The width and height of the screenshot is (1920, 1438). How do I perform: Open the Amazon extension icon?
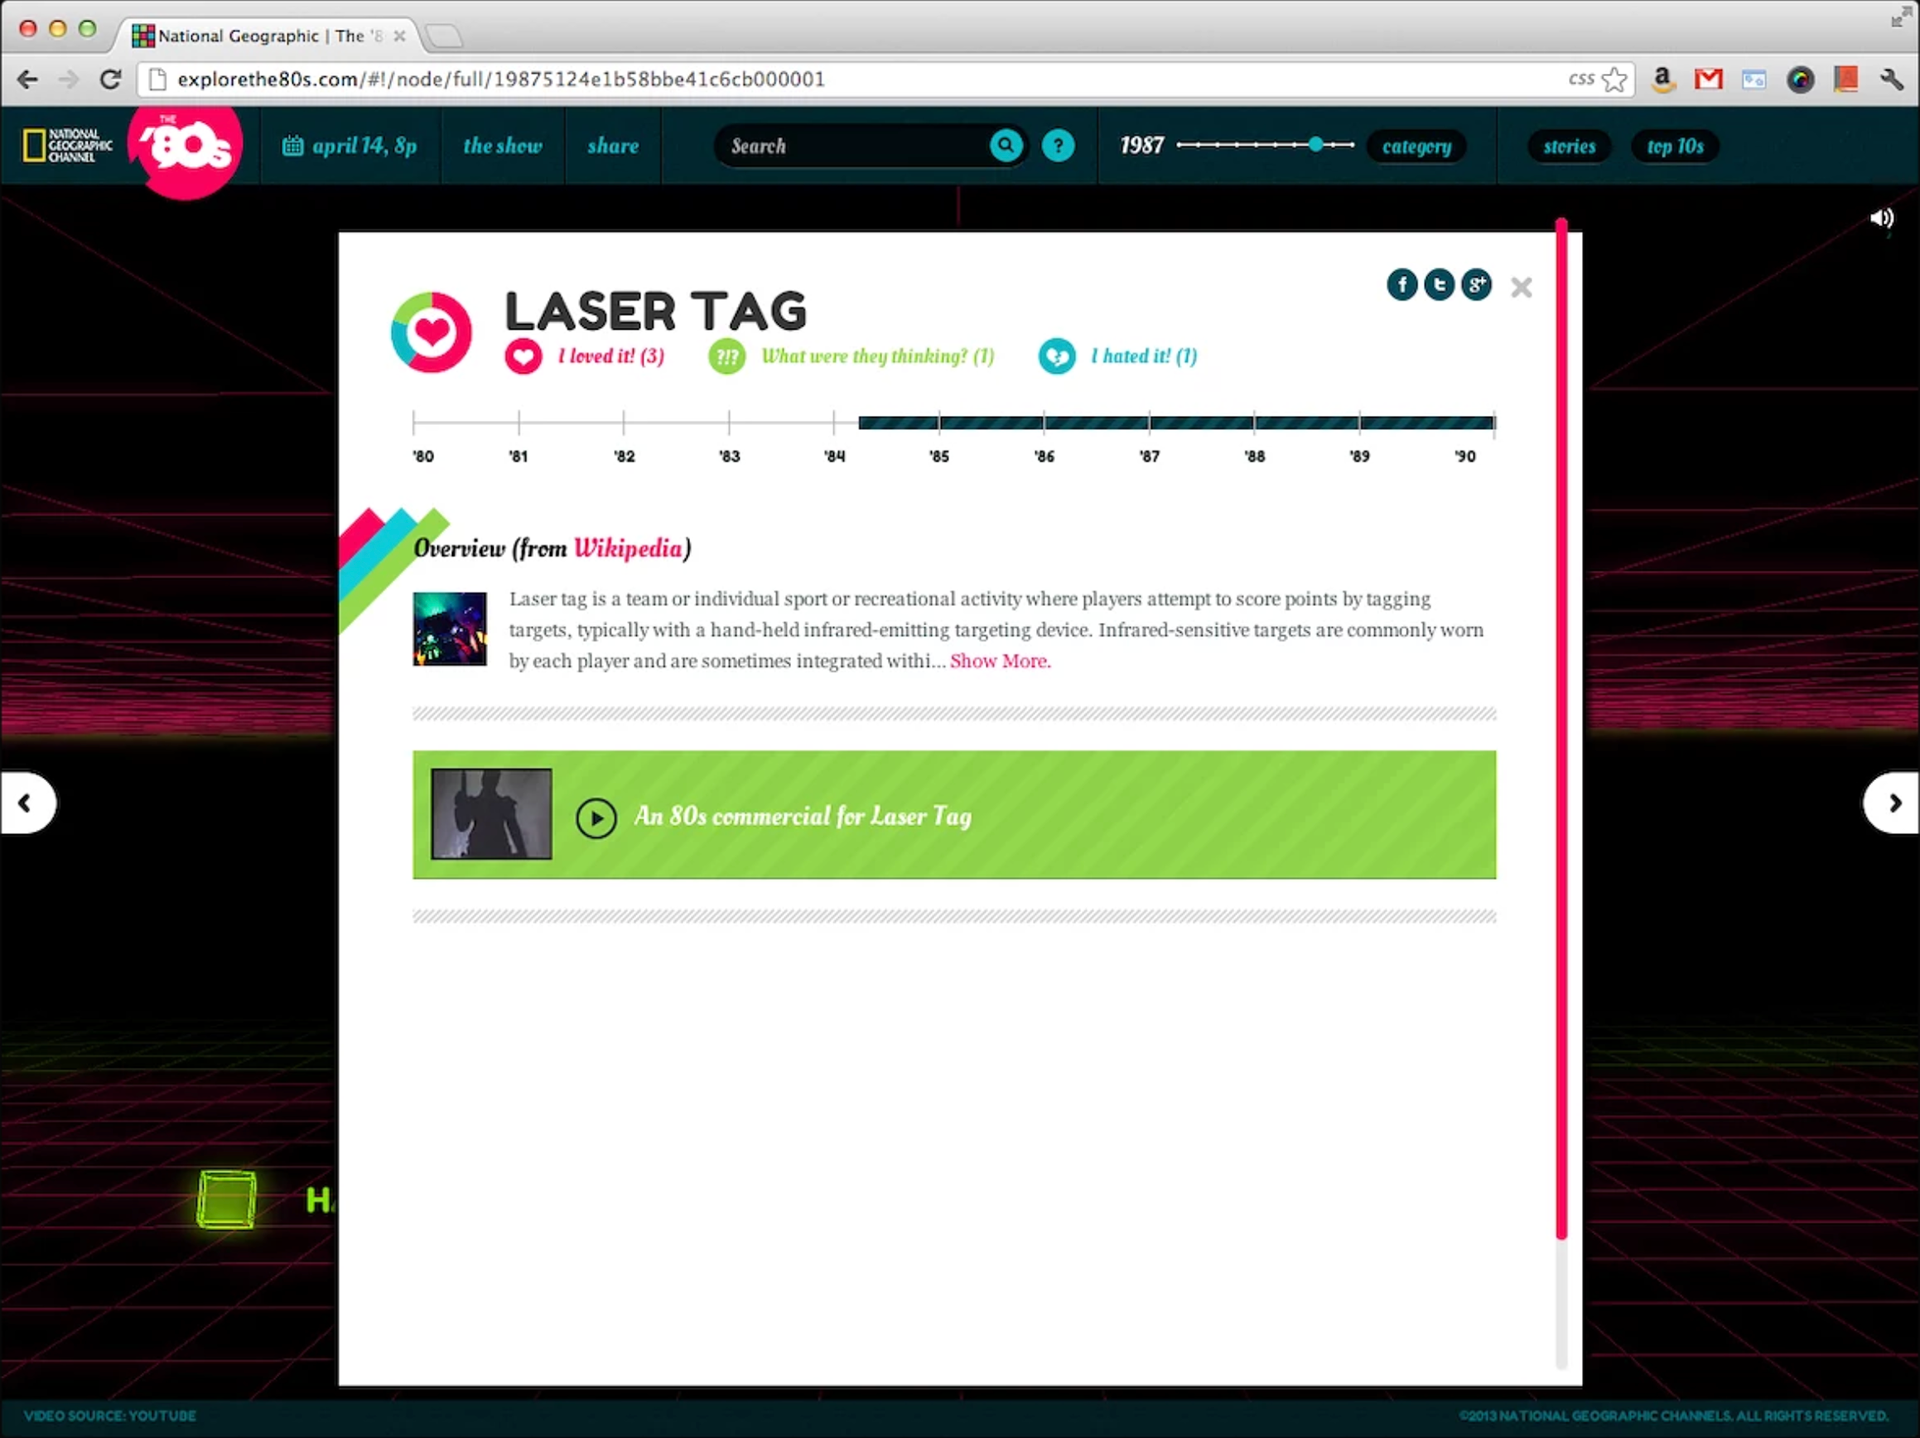pos(1663,79)
